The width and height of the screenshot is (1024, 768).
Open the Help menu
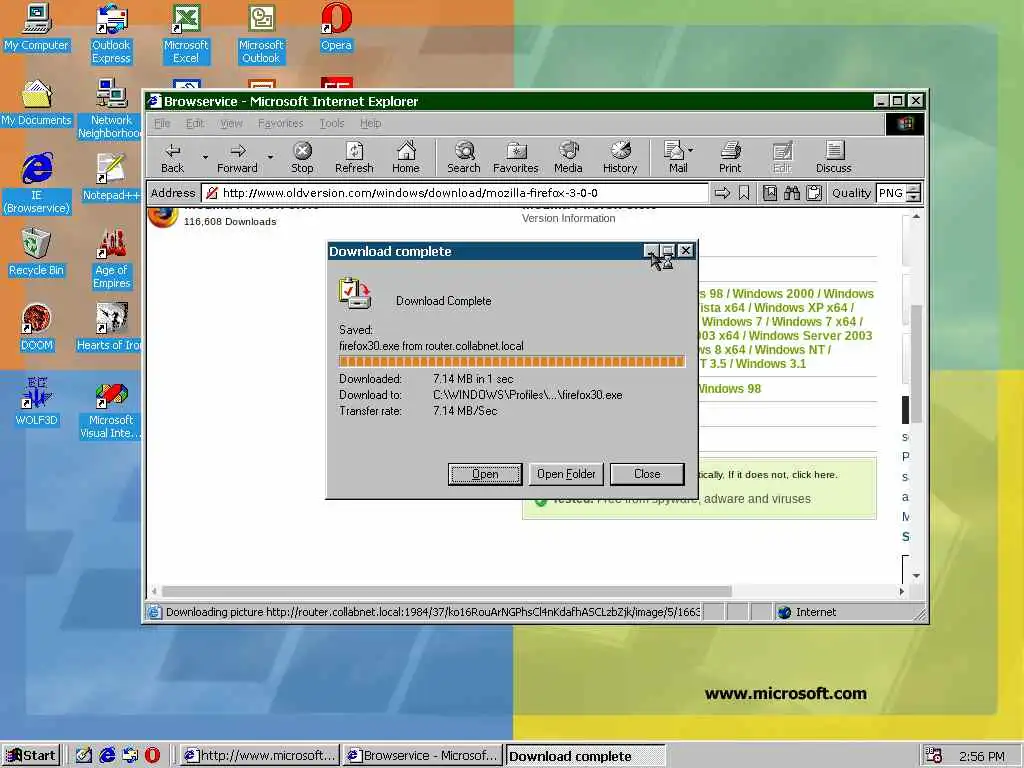coord(370,123)
